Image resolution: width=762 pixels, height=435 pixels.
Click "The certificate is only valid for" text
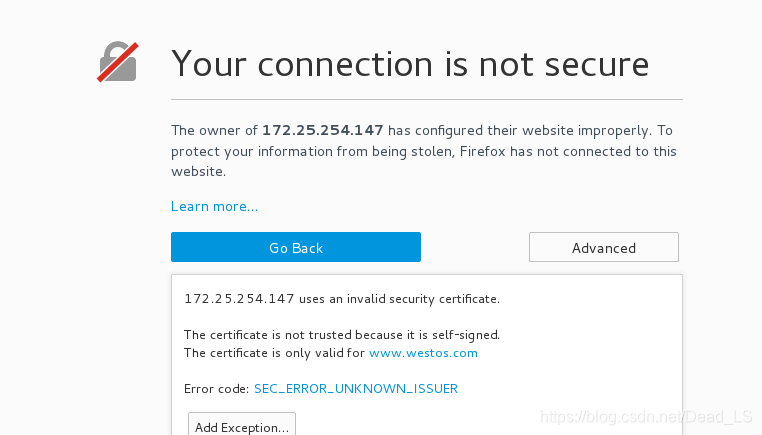click(275, 353)
